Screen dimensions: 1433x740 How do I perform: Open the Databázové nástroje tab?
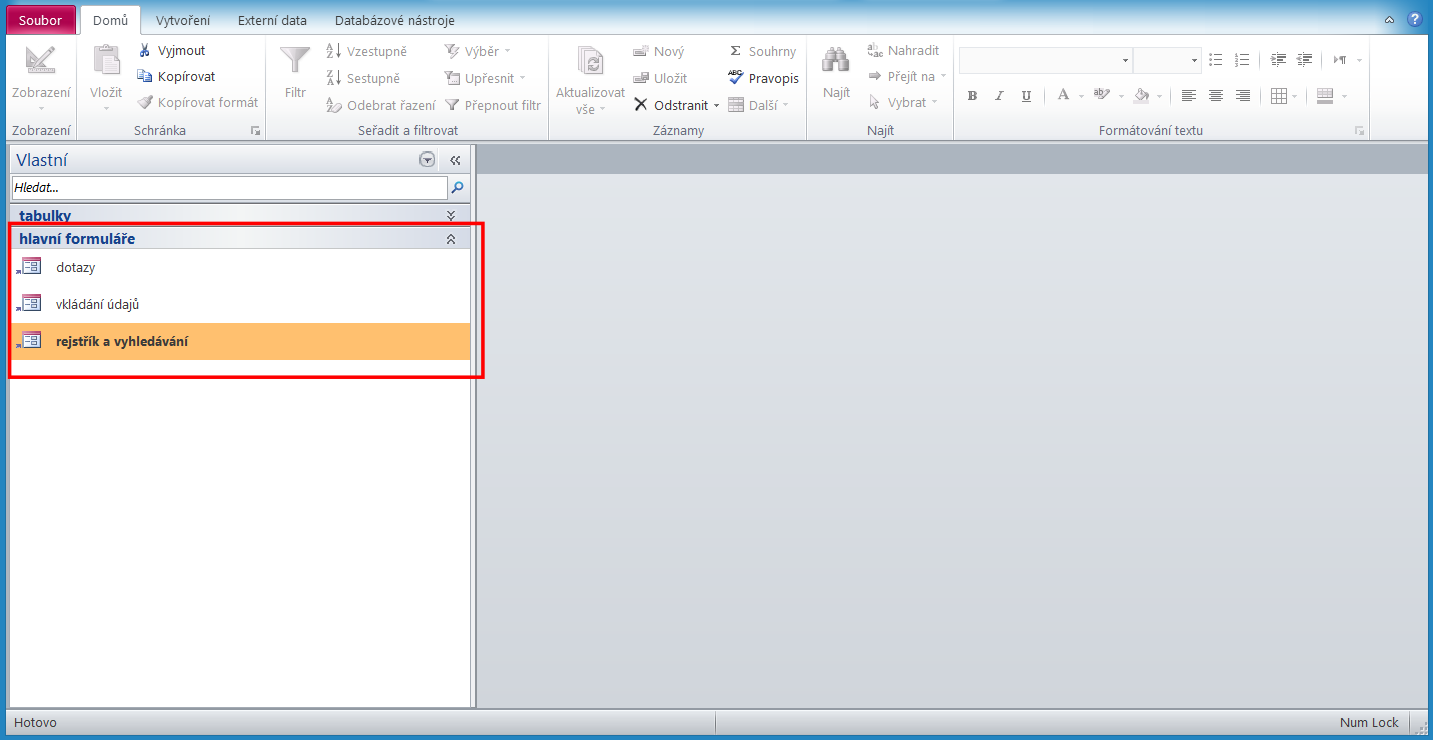pyautogui.click(x=394, y=20)
